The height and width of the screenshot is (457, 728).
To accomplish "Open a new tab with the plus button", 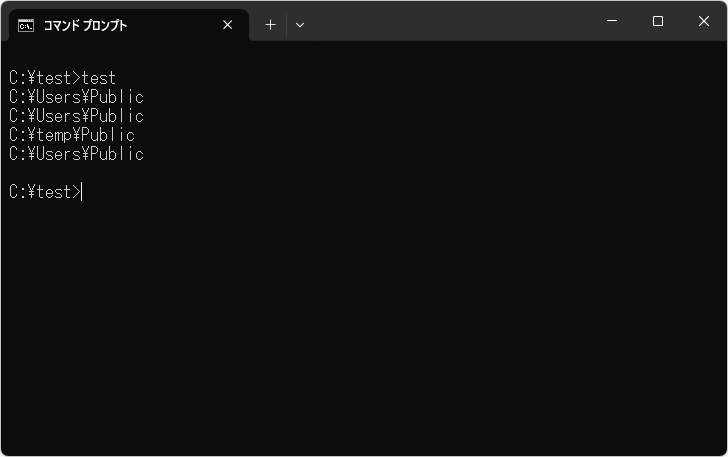I will click(x=270, y=25).
